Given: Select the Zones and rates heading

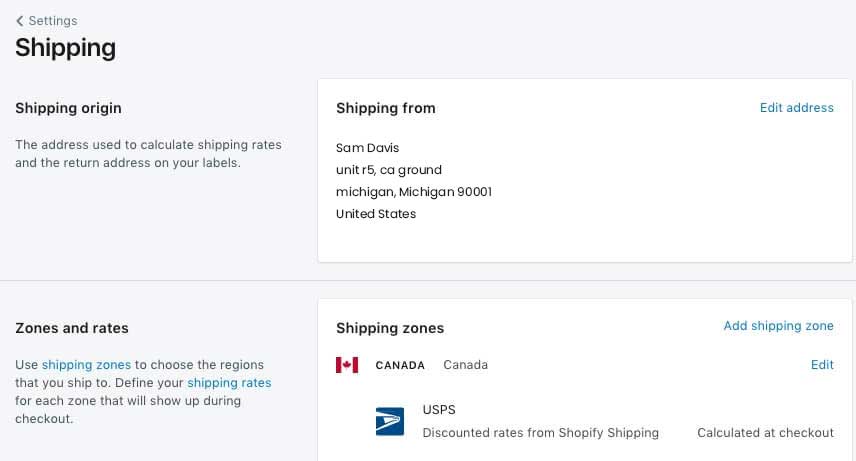Looking at the screenshot, I should 71,328.
